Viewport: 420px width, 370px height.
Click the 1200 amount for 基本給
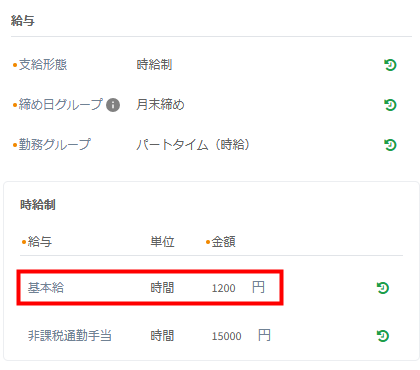[224, 288]
